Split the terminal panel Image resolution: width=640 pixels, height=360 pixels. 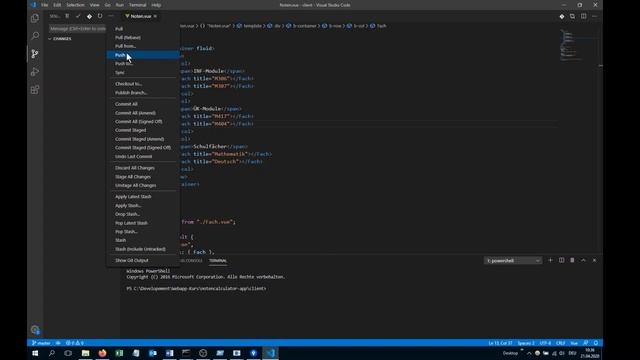(561, 260)
